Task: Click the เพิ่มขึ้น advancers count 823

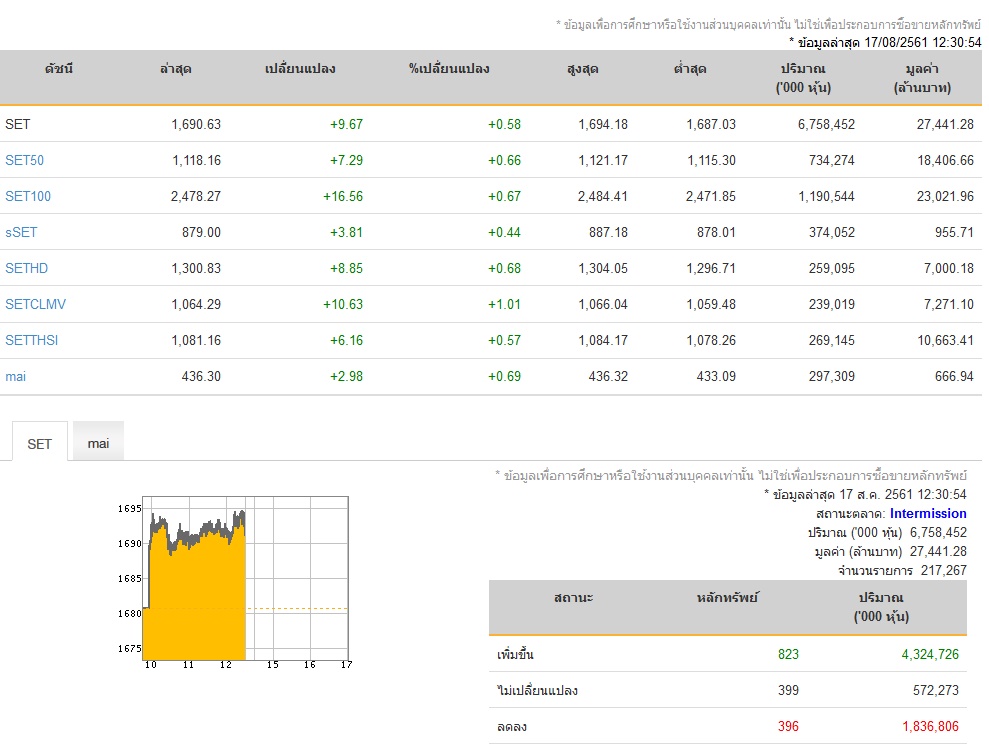Action: (788, 654)
